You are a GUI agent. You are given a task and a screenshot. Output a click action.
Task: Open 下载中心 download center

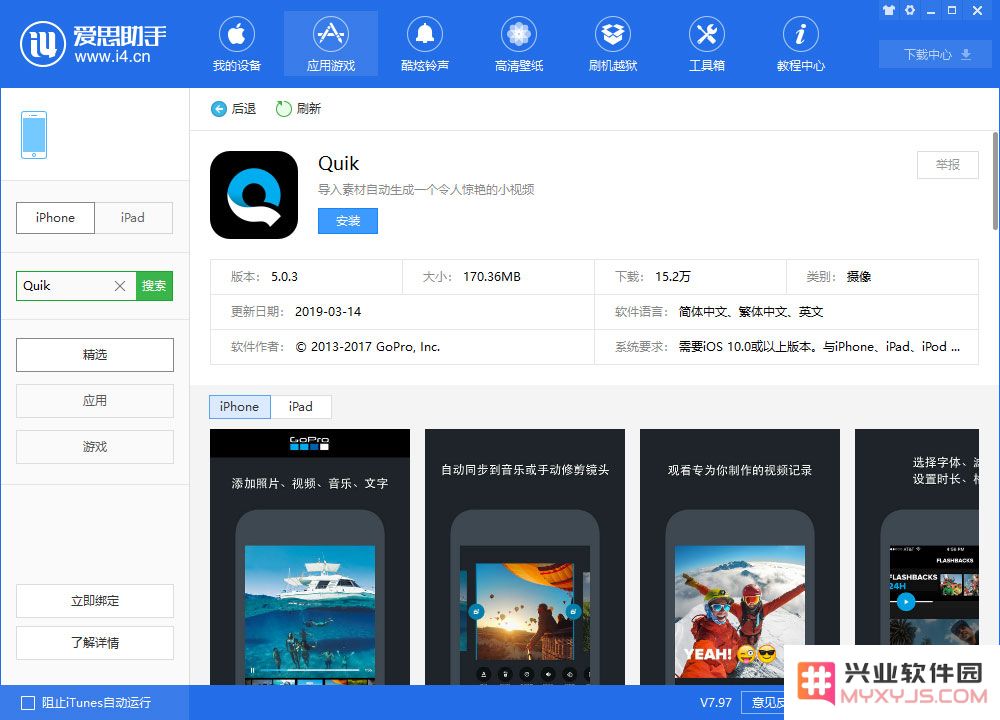point(937,55)
